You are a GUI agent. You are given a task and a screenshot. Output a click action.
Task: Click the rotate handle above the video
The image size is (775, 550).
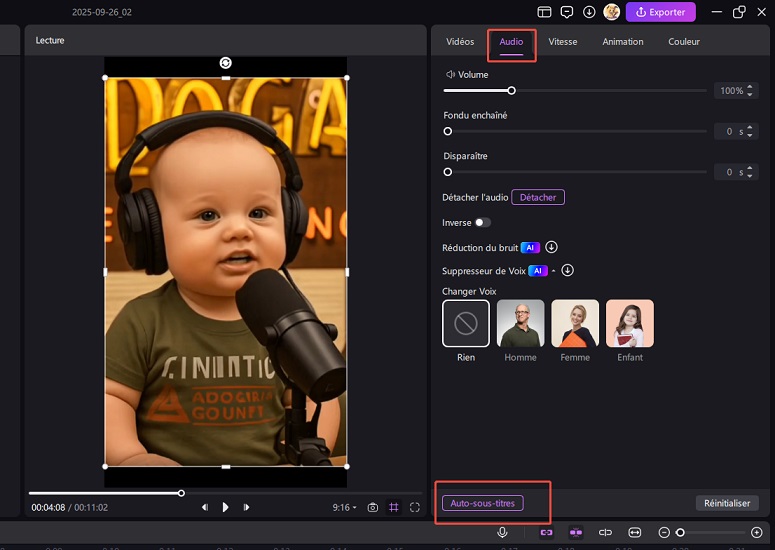coord(225,63)
